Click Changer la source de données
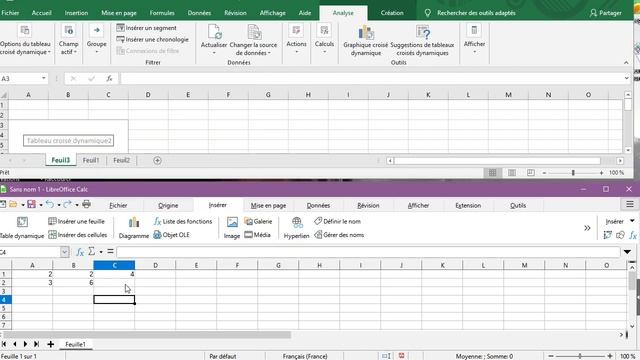Viewport: 640px width, 360px height. (x=253, y=40)
